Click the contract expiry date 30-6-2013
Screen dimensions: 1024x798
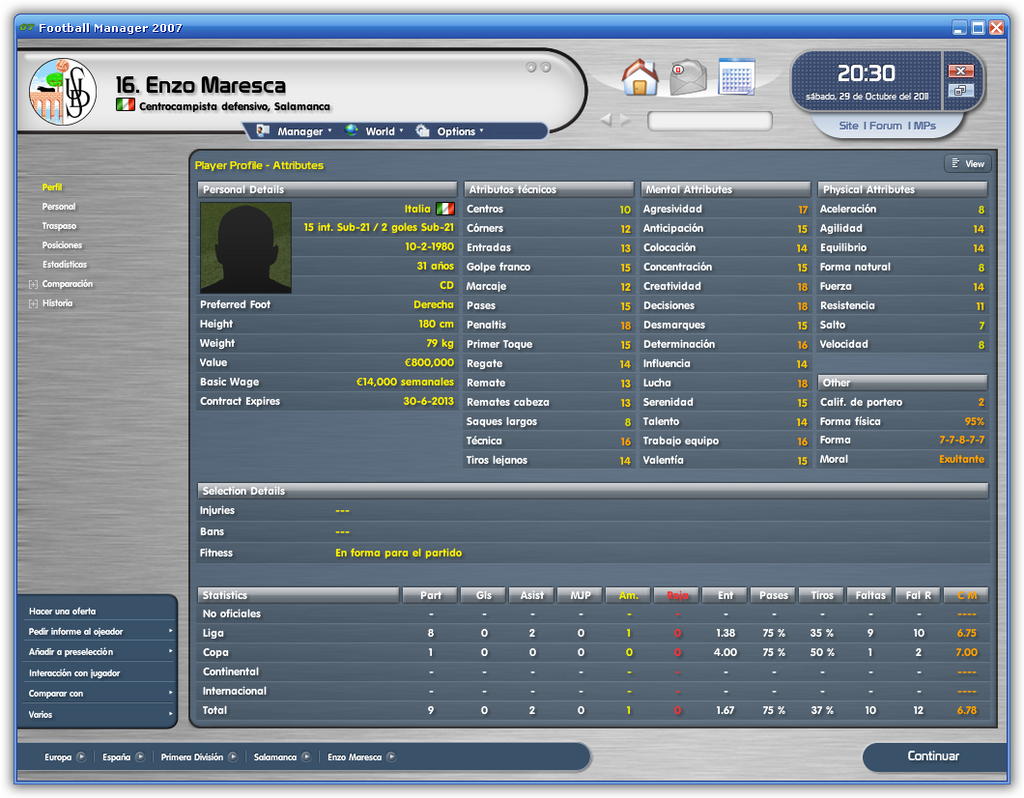pos(428,401)
